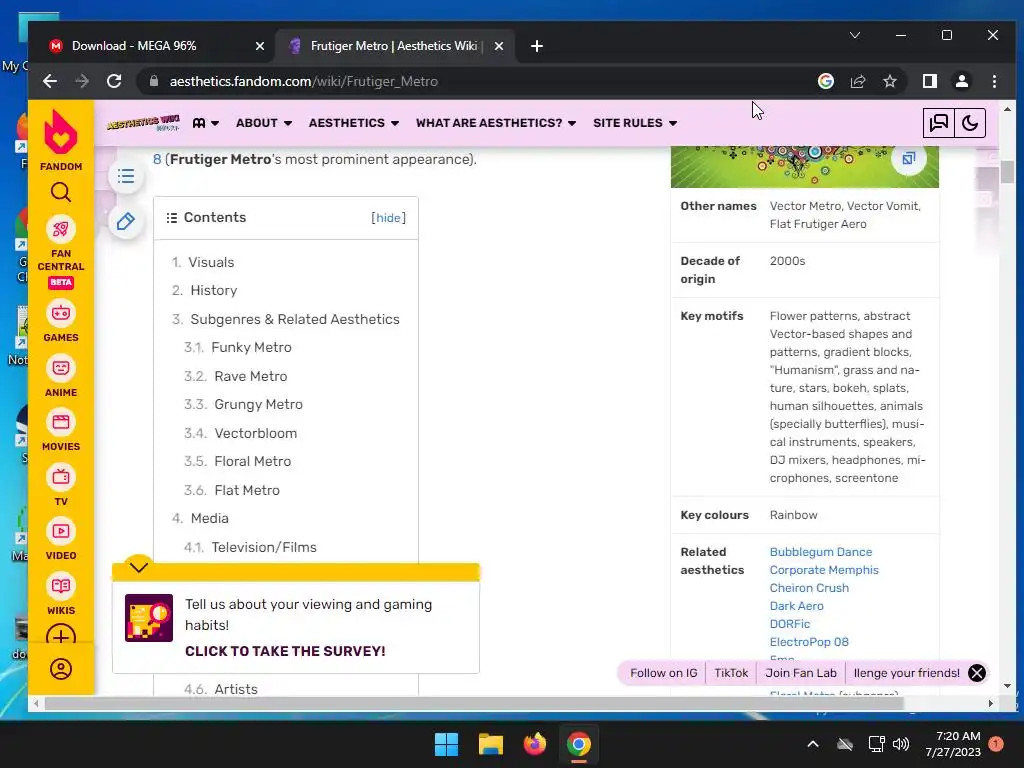The height and width of the screenshot is (768, 1024).
Task: Click the horizontal scrollbar at bottom
Action: 473,703
